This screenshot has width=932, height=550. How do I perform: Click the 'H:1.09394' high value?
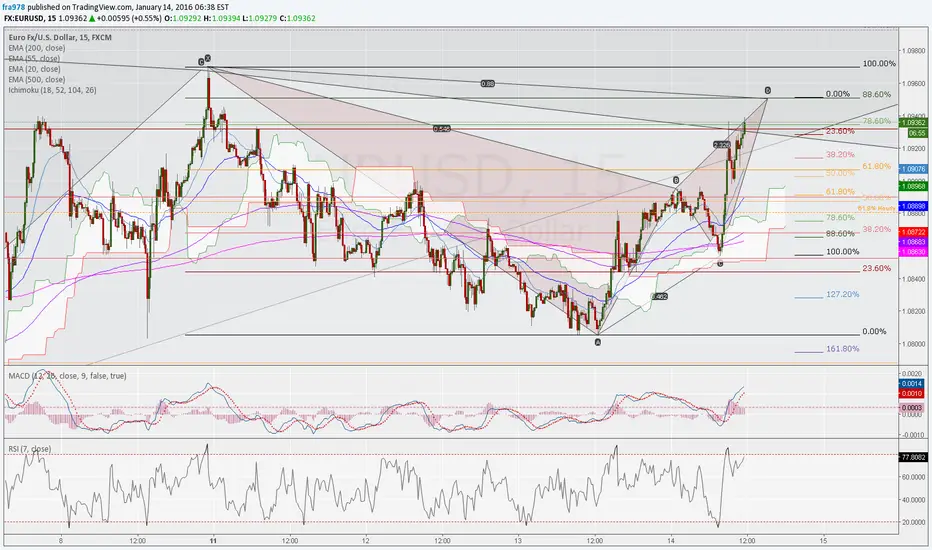pos(222,18)
